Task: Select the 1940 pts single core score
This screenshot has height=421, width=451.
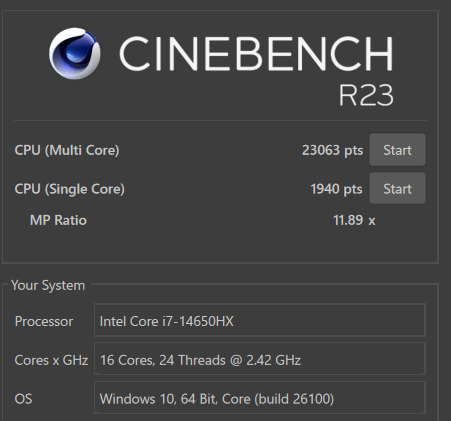Action: point(336,189)
